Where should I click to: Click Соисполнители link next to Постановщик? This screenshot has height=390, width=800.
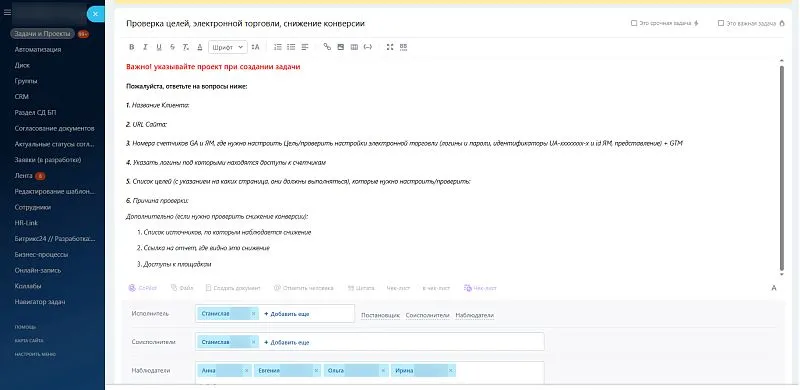tap(428, 315)
